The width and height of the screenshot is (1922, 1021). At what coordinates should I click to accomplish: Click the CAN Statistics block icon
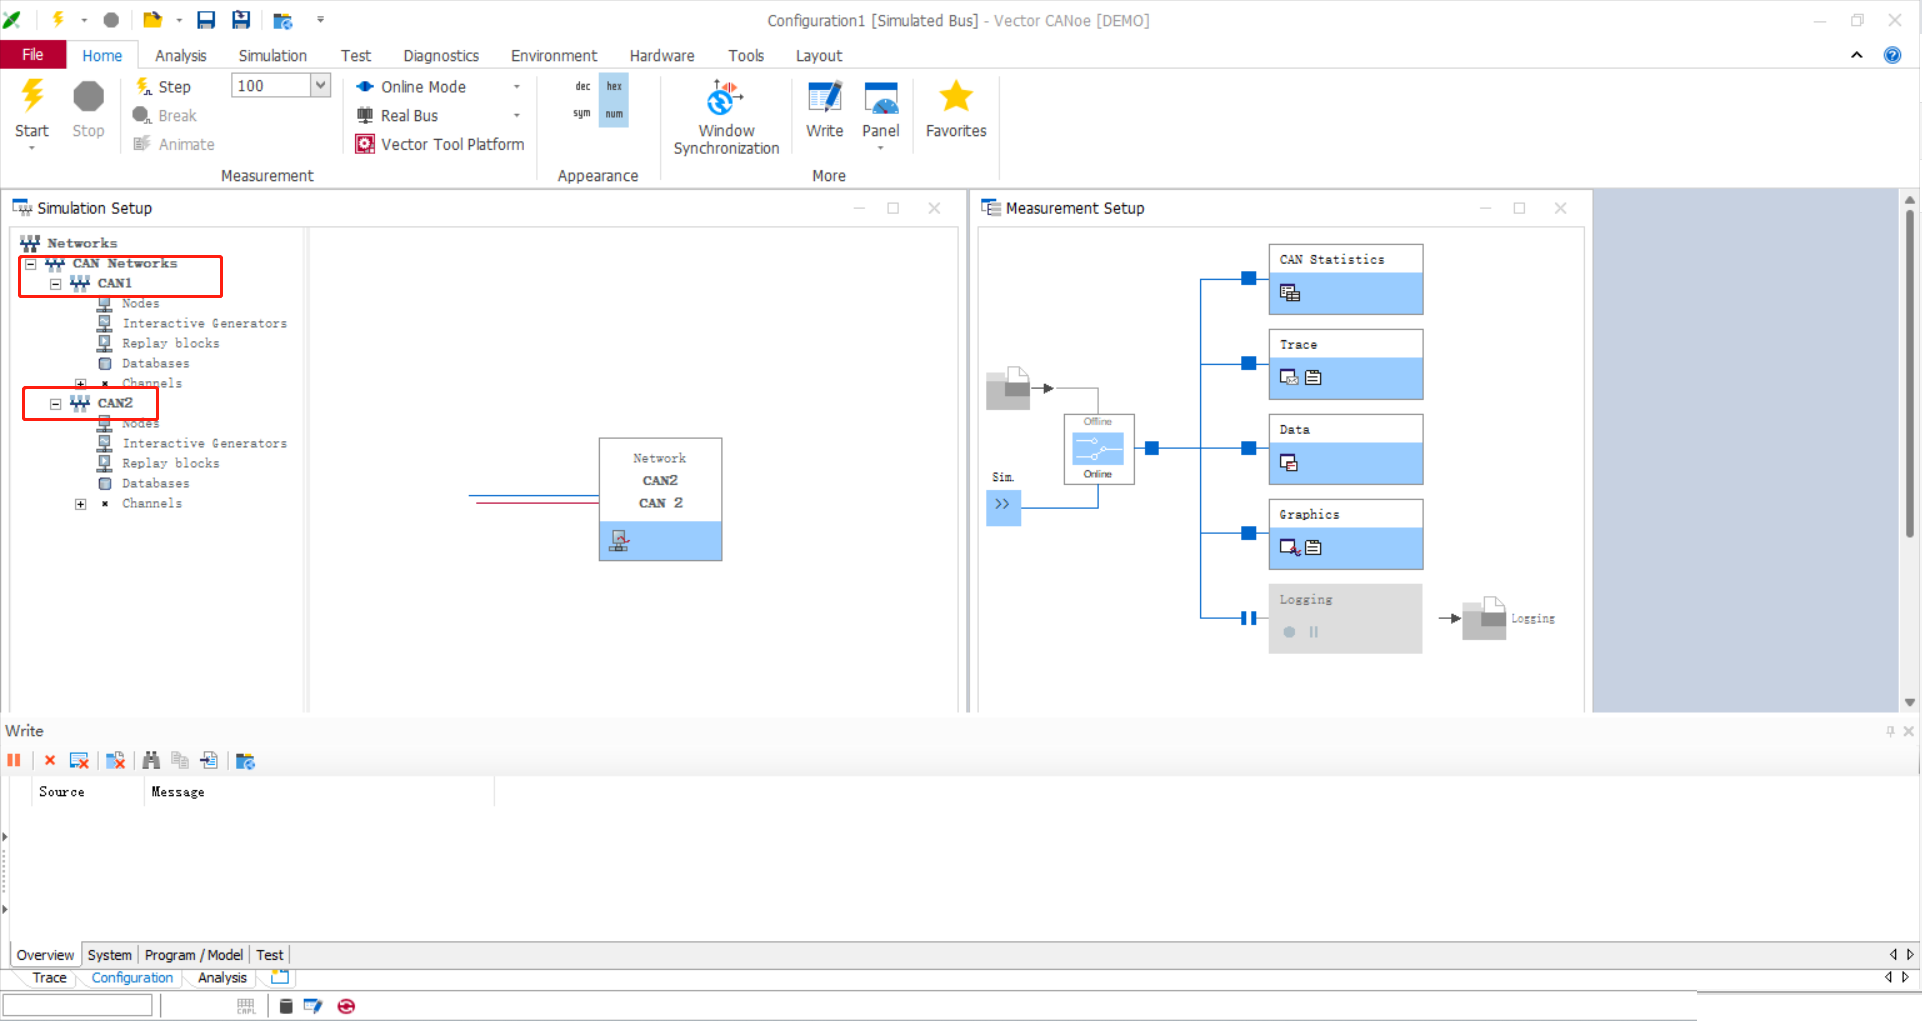[1290, 293]
